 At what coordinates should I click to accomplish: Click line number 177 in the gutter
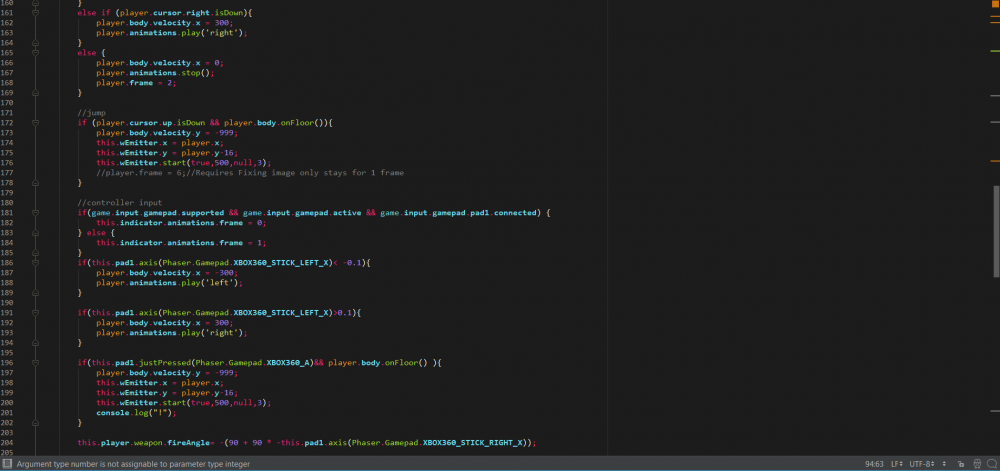[x=8, y=173]
